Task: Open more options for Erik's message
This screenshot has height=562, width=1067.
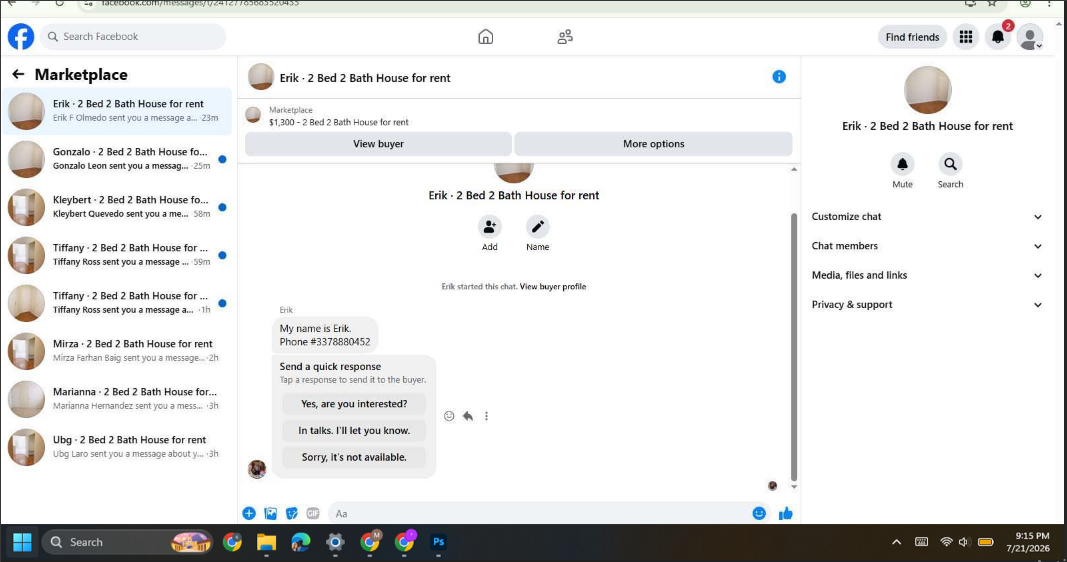Action: (486, 416)
